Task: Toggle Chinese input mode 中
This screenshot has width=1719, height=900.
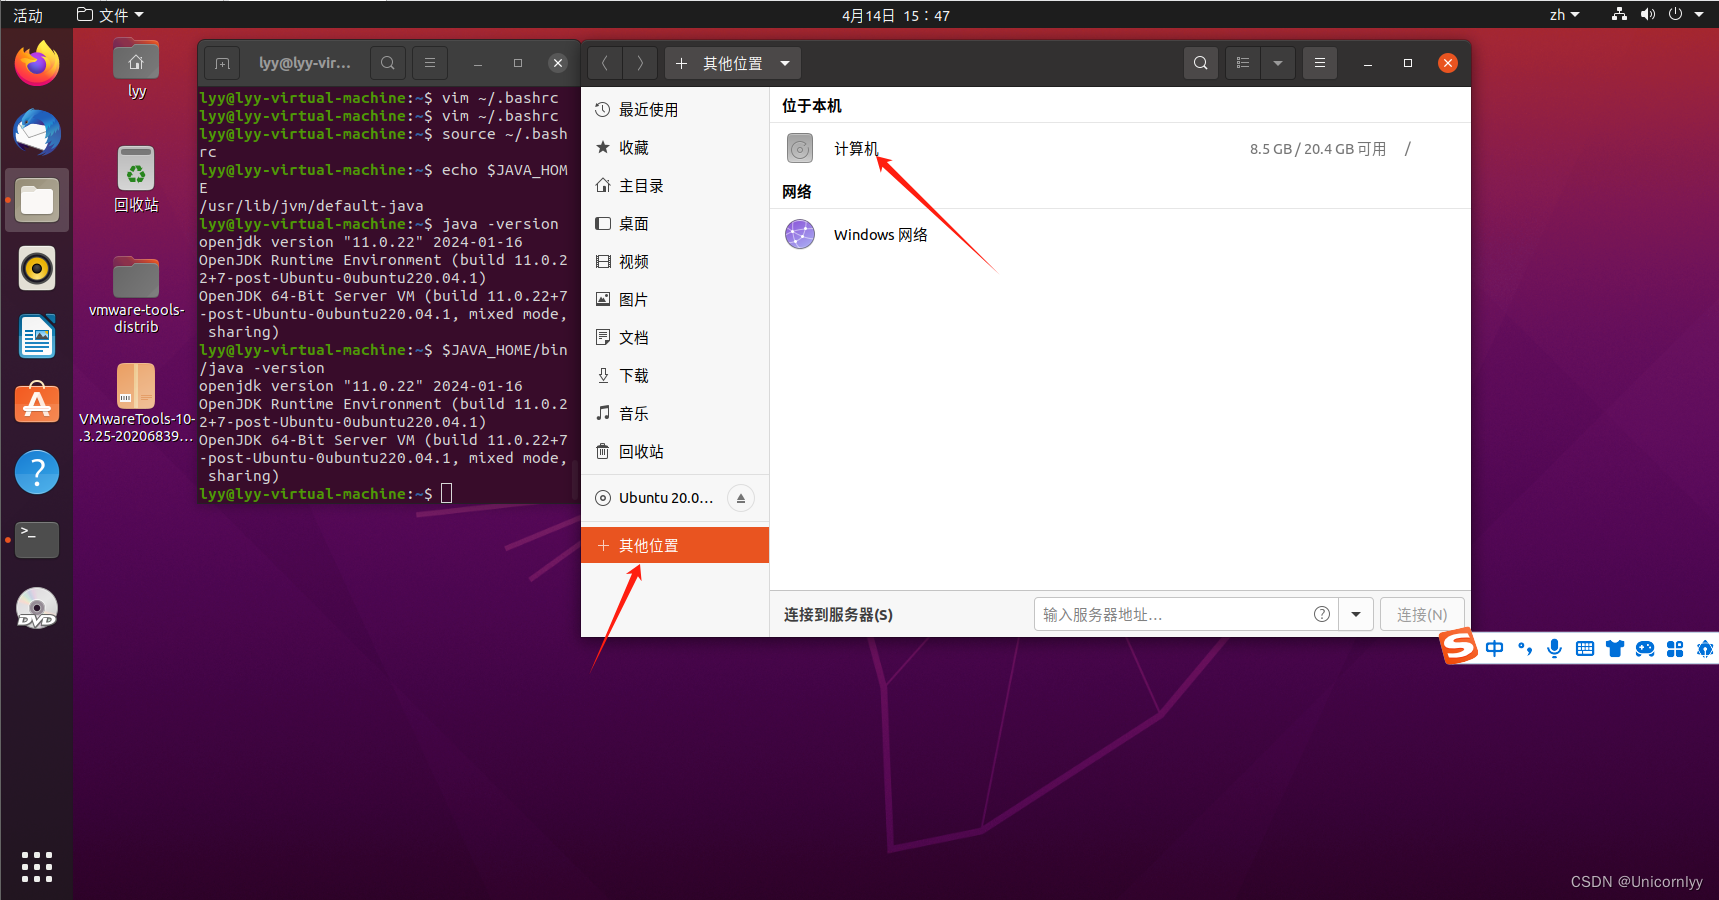Action: pyautogui.click(x=1495, y=649)
